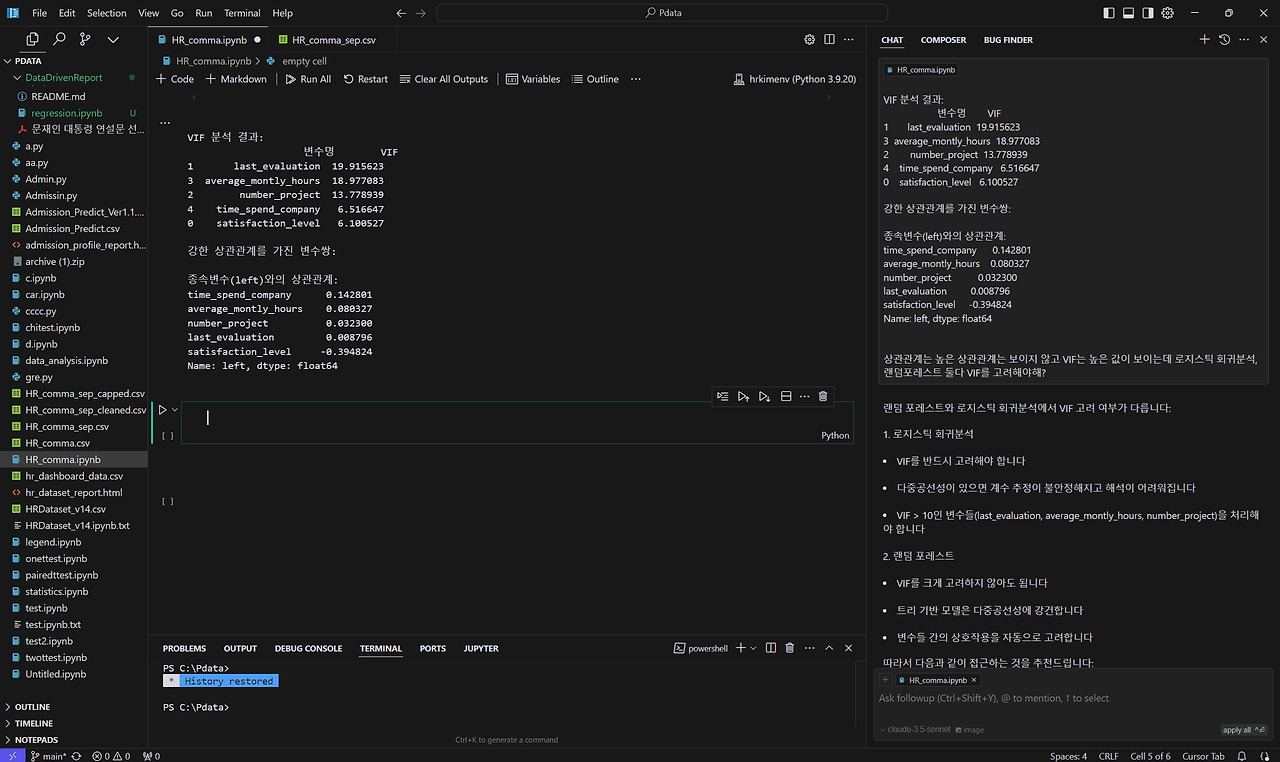Viewport: 1280px width, 762px height.
Task: Open the claude-3.5-sonnet model dropdown
Action: [x=914, y=730]
